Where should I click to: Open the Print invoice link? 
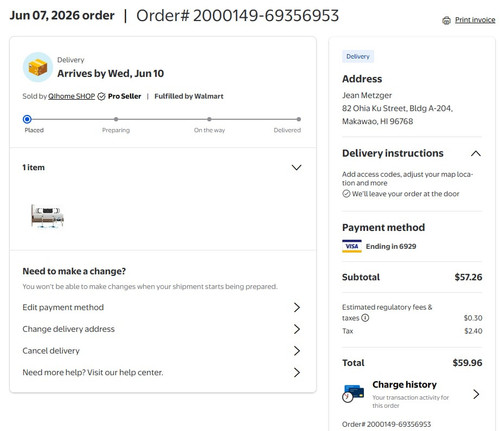pos(475,20)
